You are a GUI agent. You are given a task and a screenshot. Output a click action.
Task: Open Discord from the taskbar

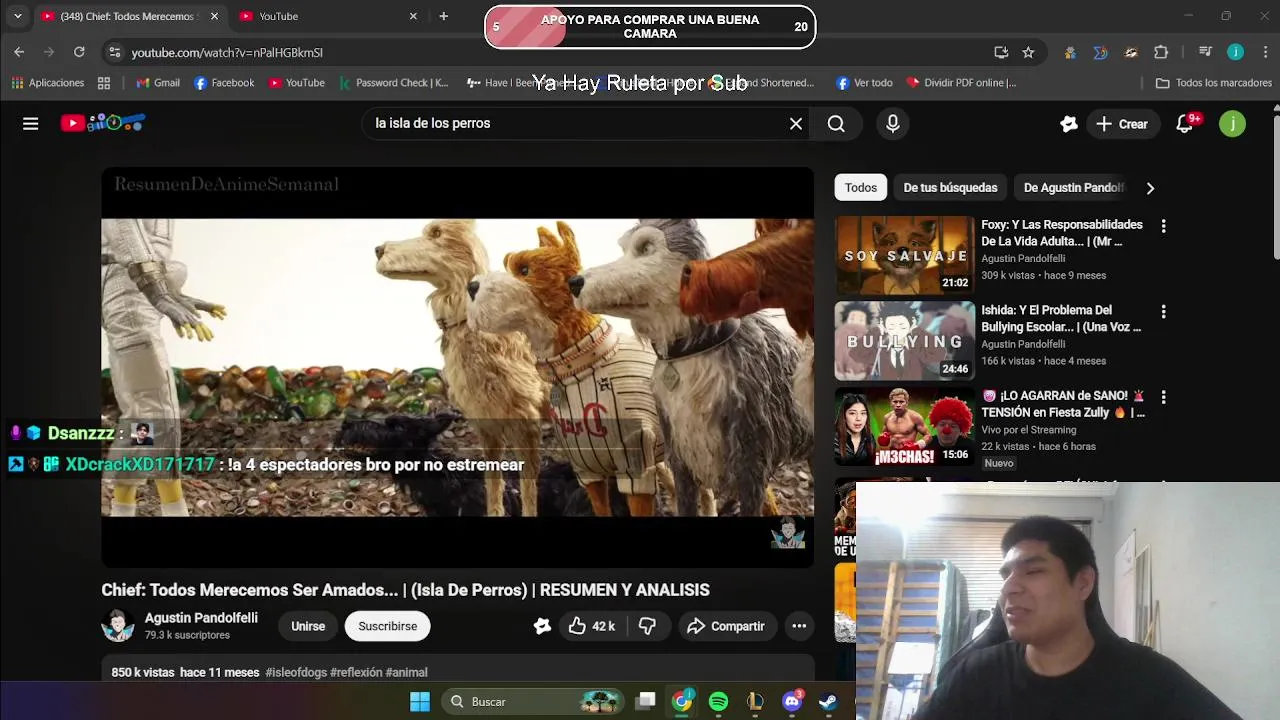pyautogui.click(x=792, y=702)
